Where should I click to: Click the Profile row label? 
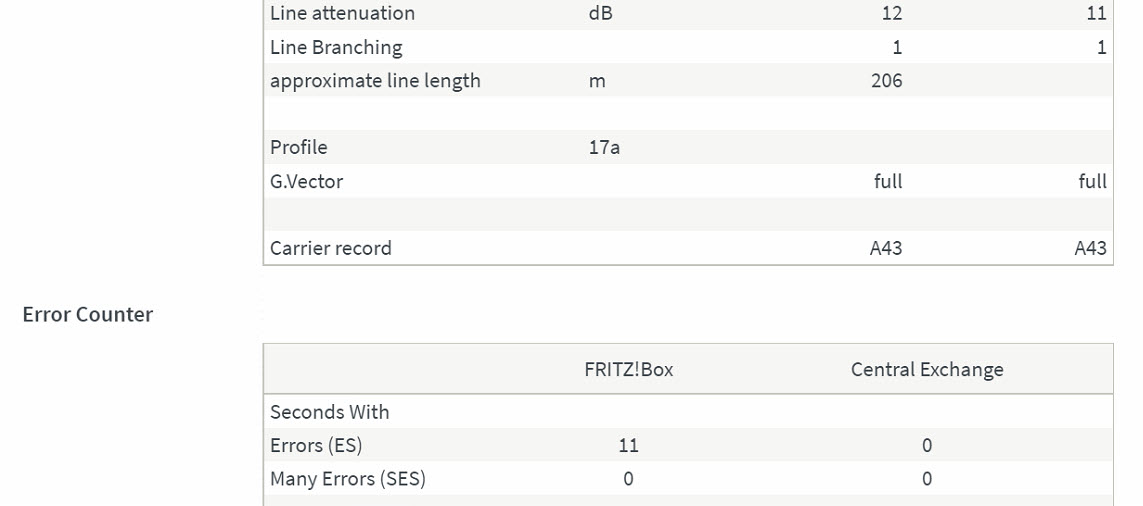coord(298,147)
